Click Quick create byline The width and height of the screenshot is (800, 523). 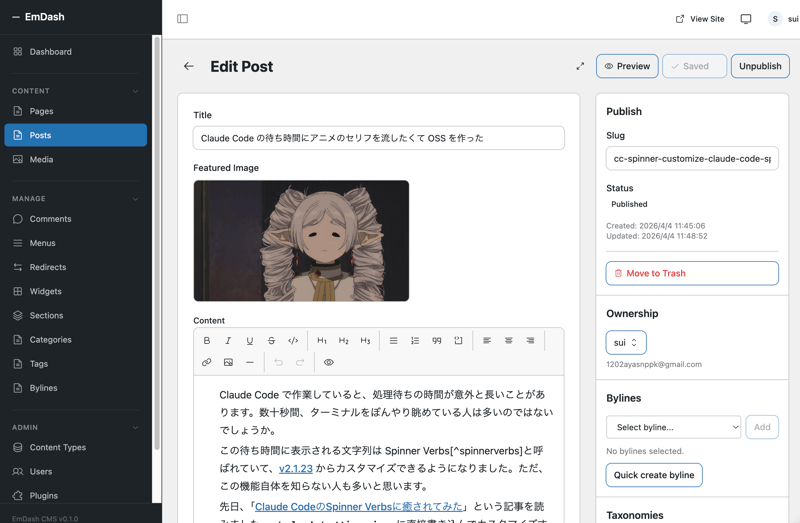coord(654,475)
